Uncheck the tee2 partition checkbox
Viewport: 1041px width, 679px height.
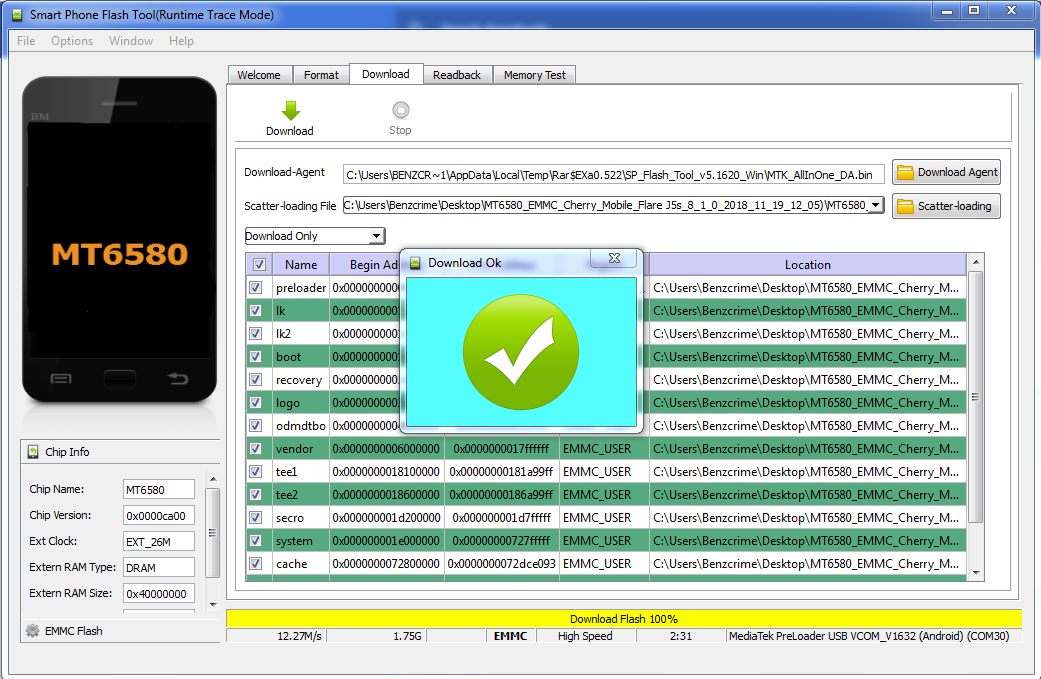pos(256,494)
